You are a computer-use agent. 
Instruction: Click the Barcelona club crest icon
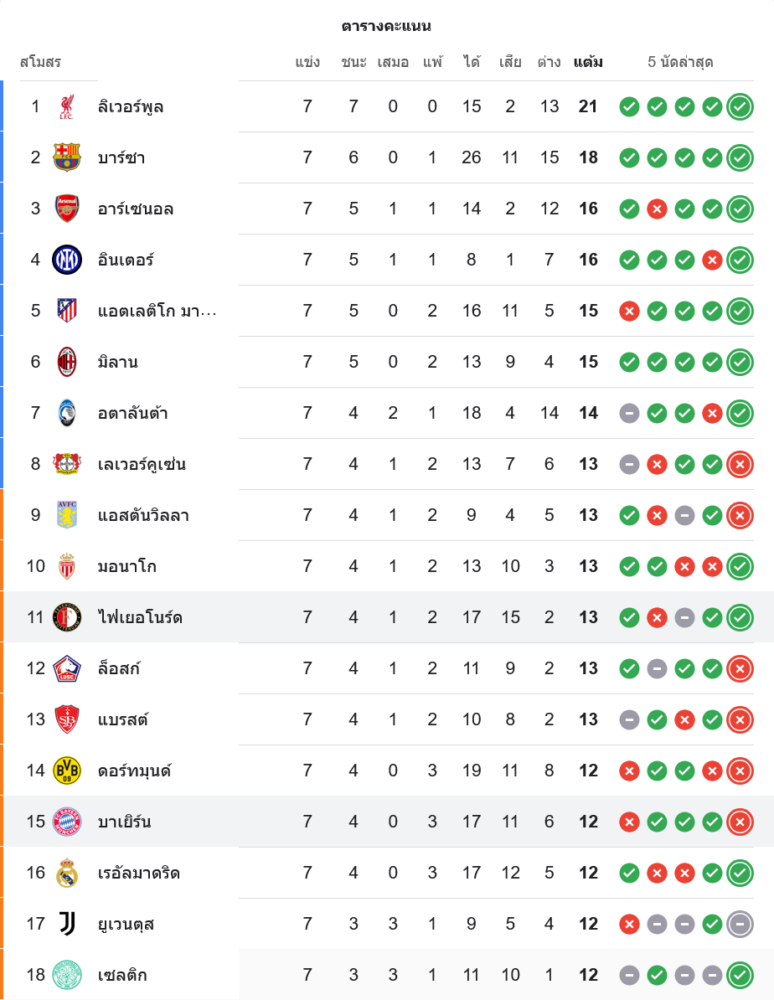point(67,158)
